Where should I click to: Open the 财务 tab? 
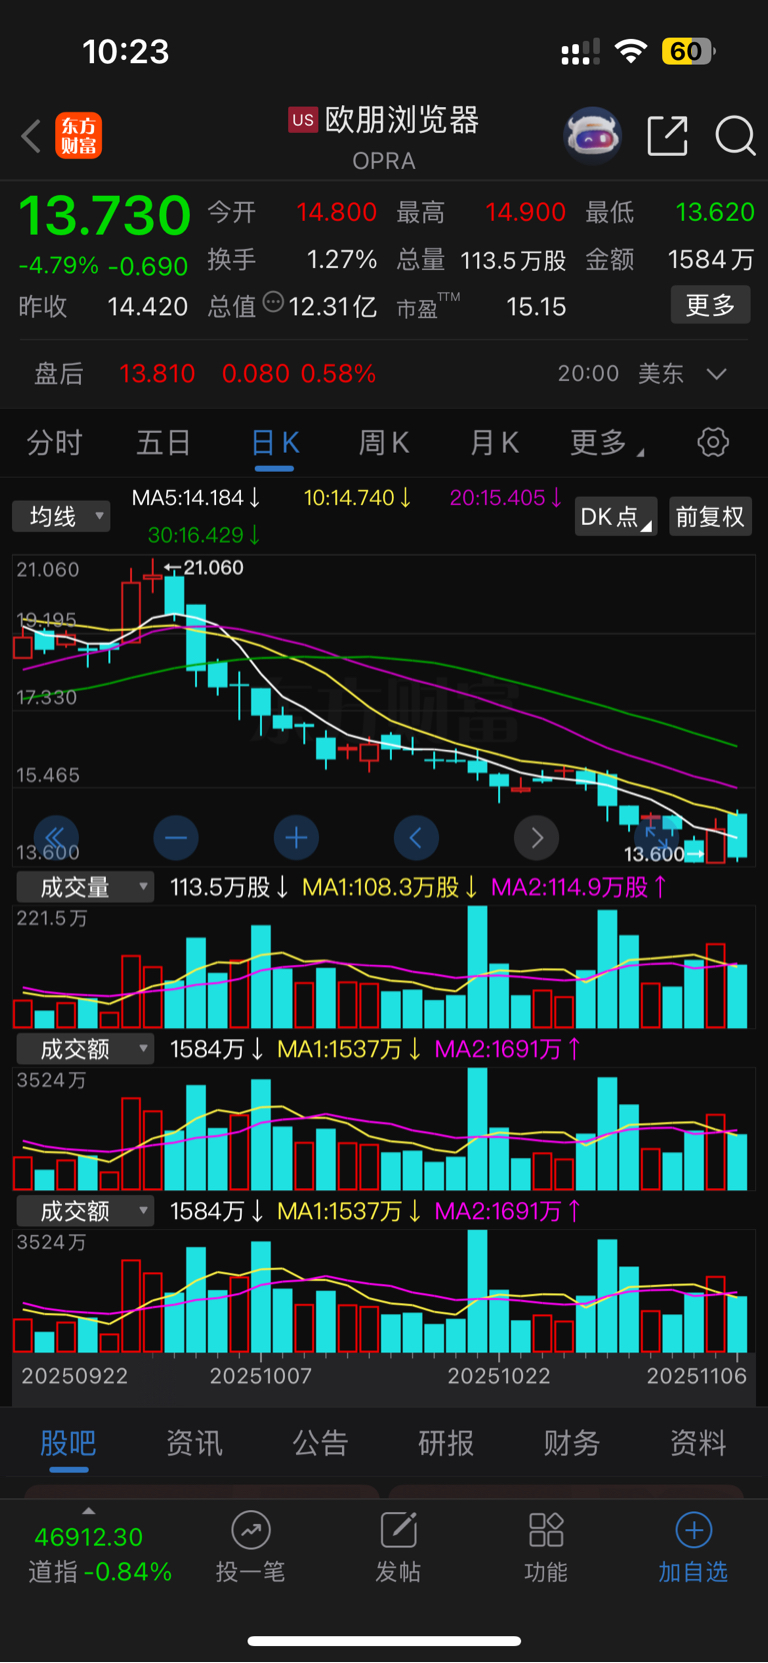pyautogui.click(x=572, y=1443)
